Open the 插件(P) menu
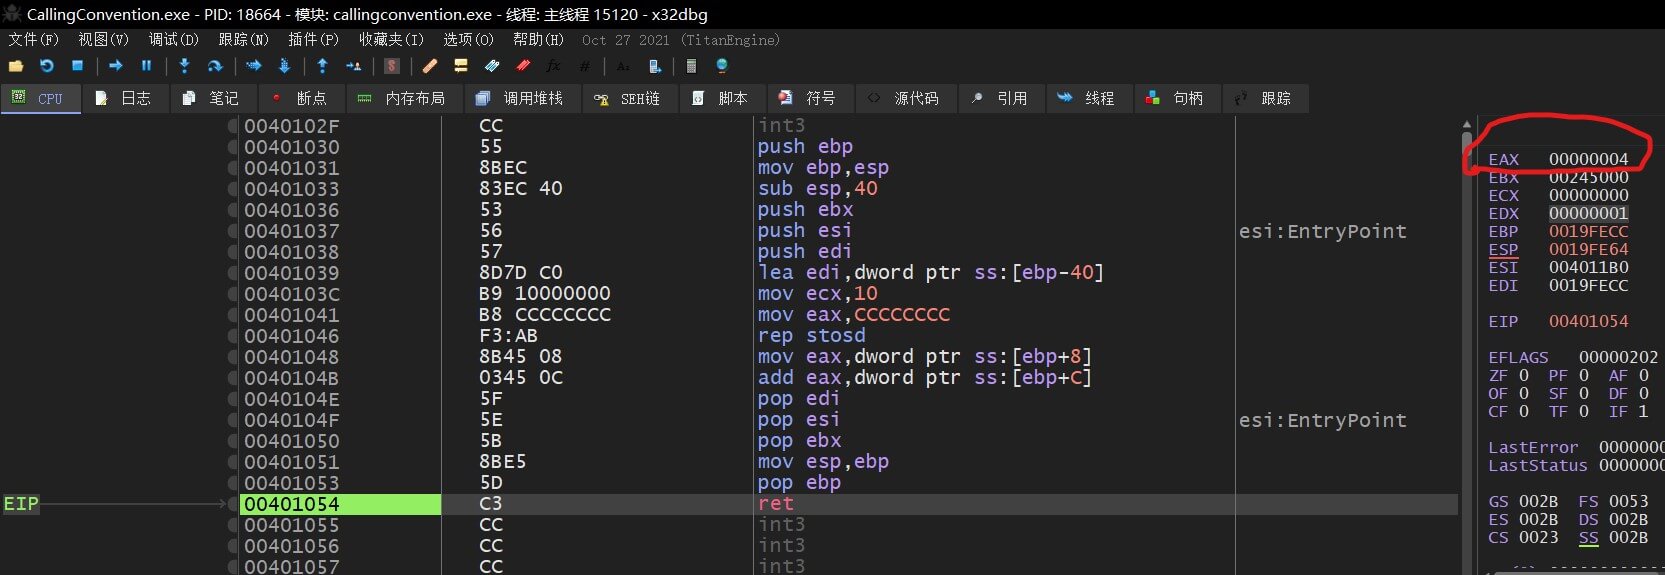 (314, 40)
